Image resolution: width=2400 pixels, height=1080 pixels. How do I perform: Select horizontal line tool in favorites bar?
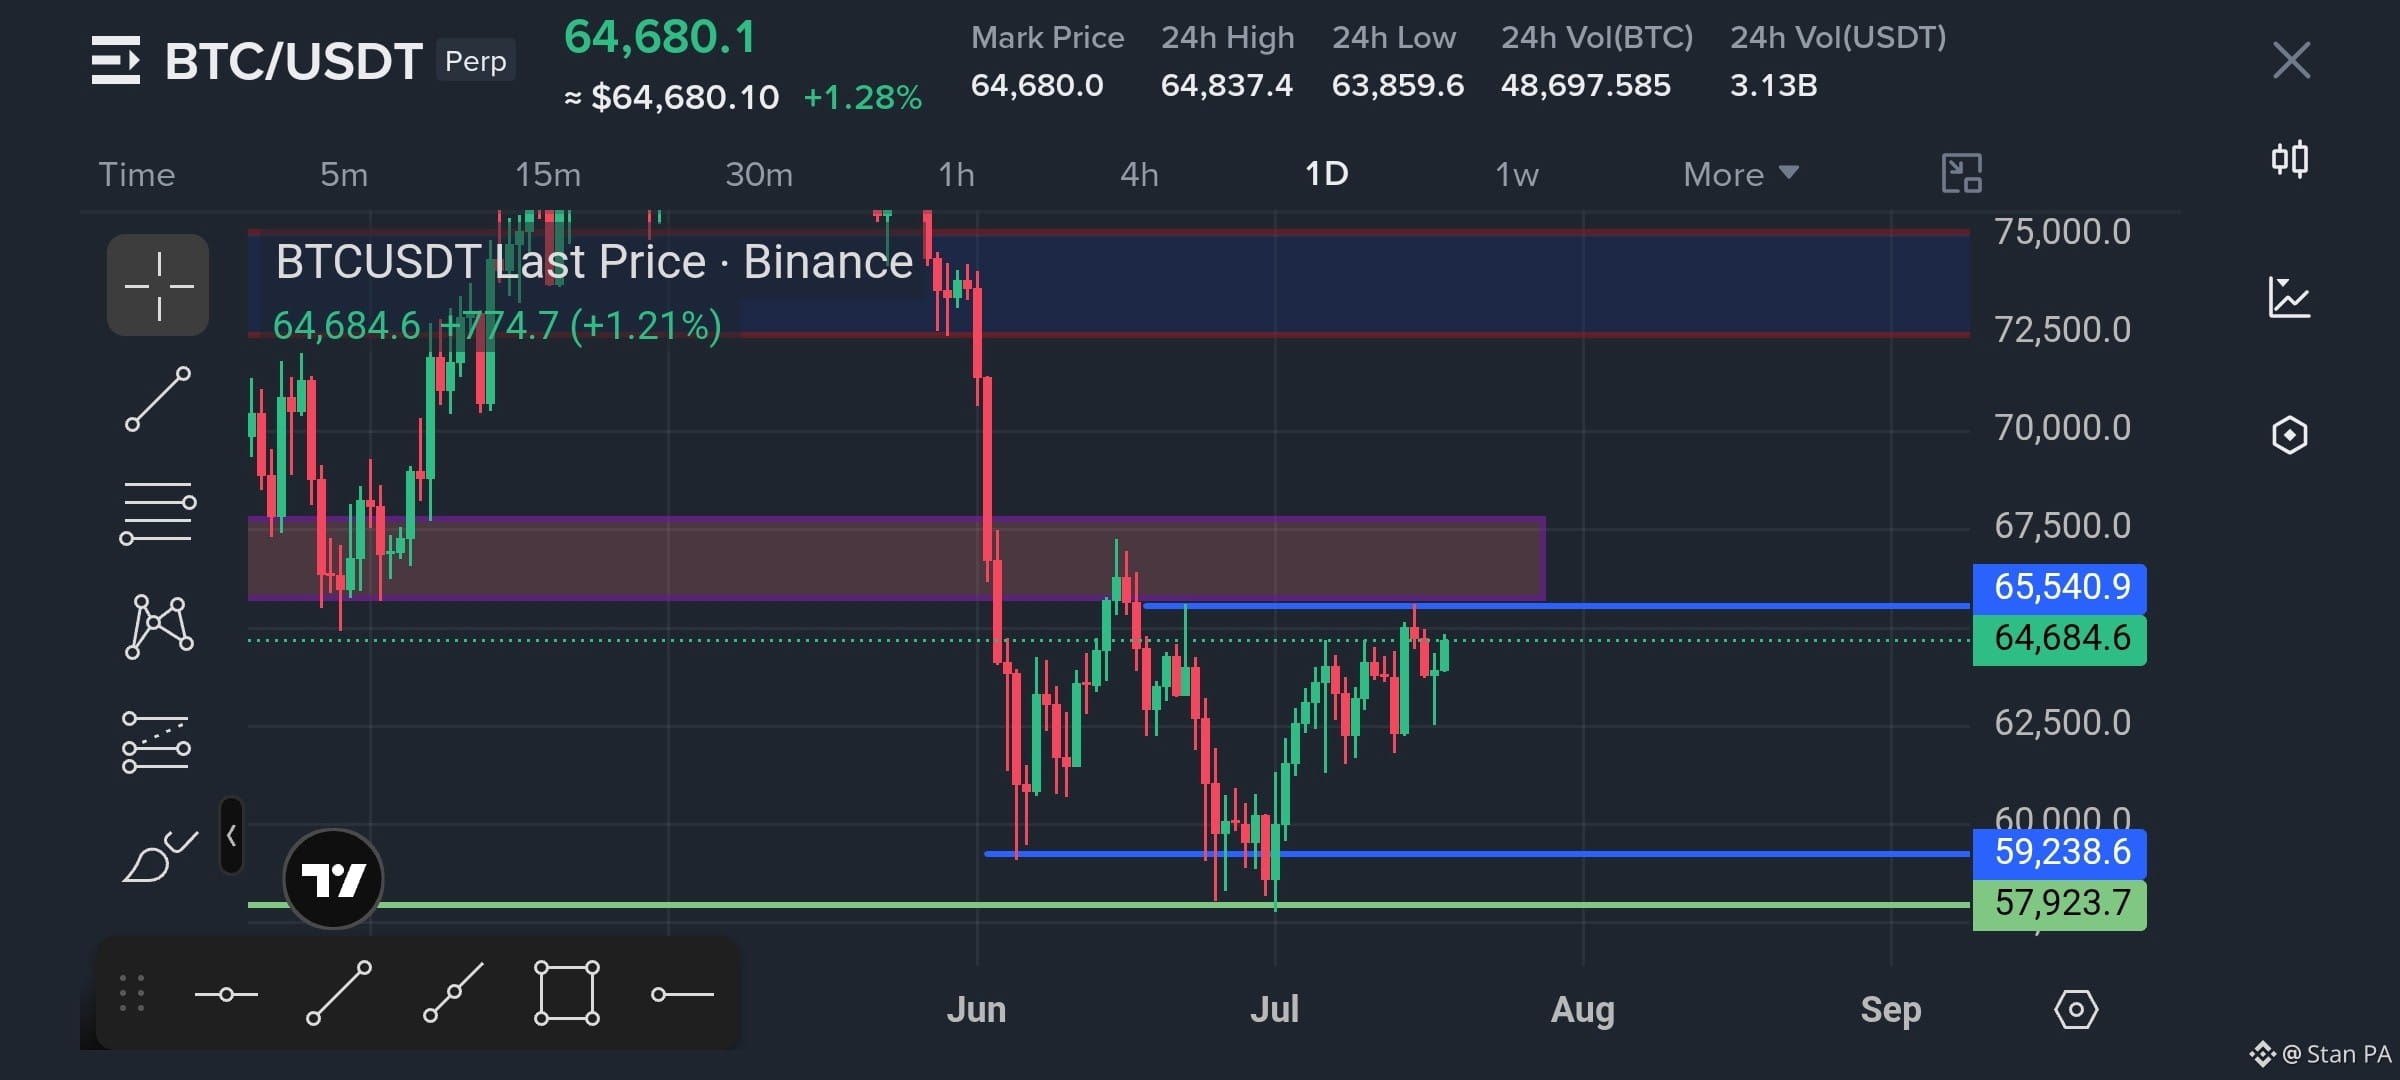(x=226, y=994)
